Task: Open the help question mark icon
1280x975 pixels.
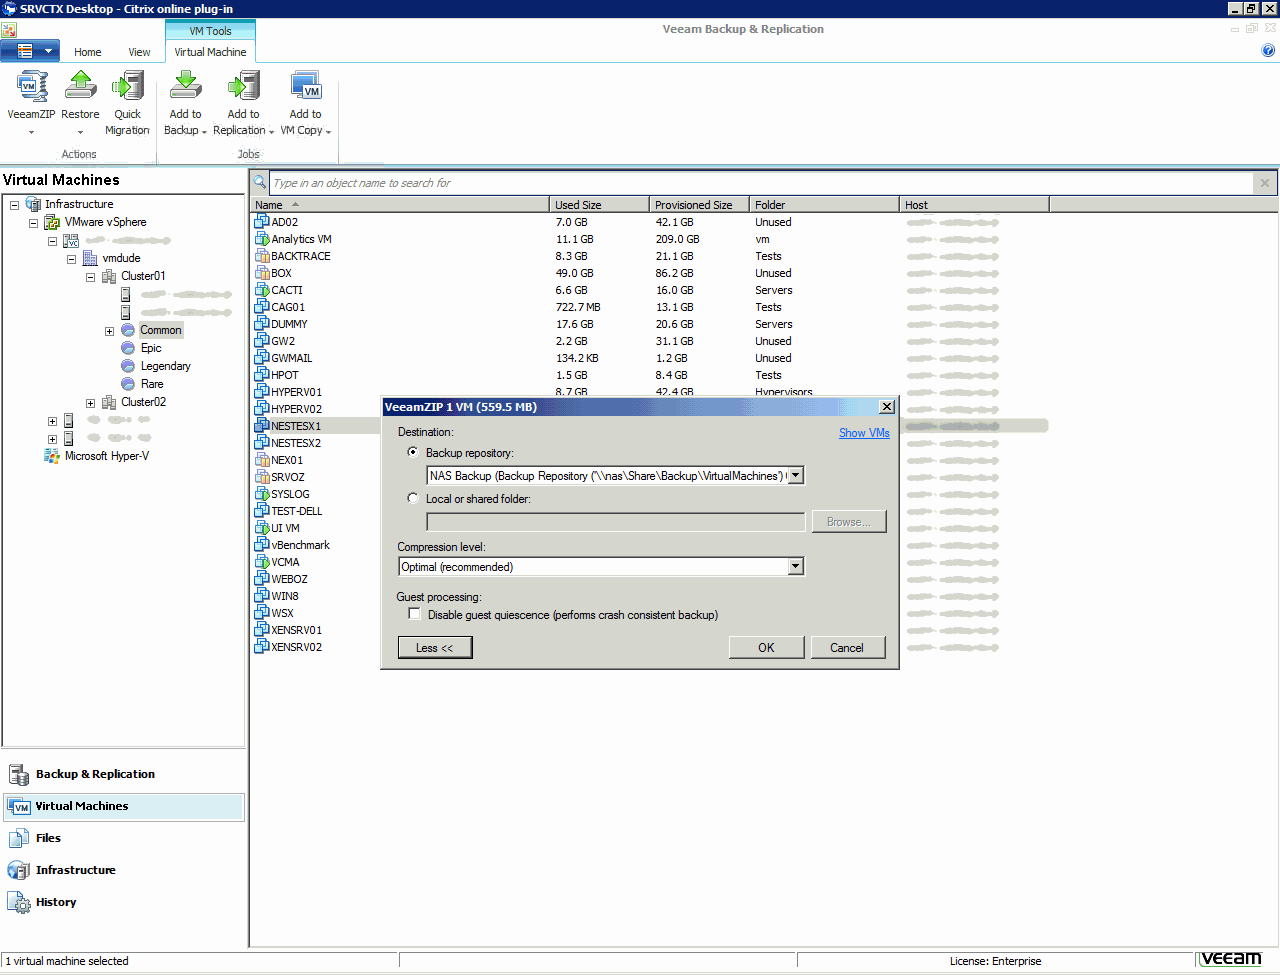Action: pos(1268,50)
